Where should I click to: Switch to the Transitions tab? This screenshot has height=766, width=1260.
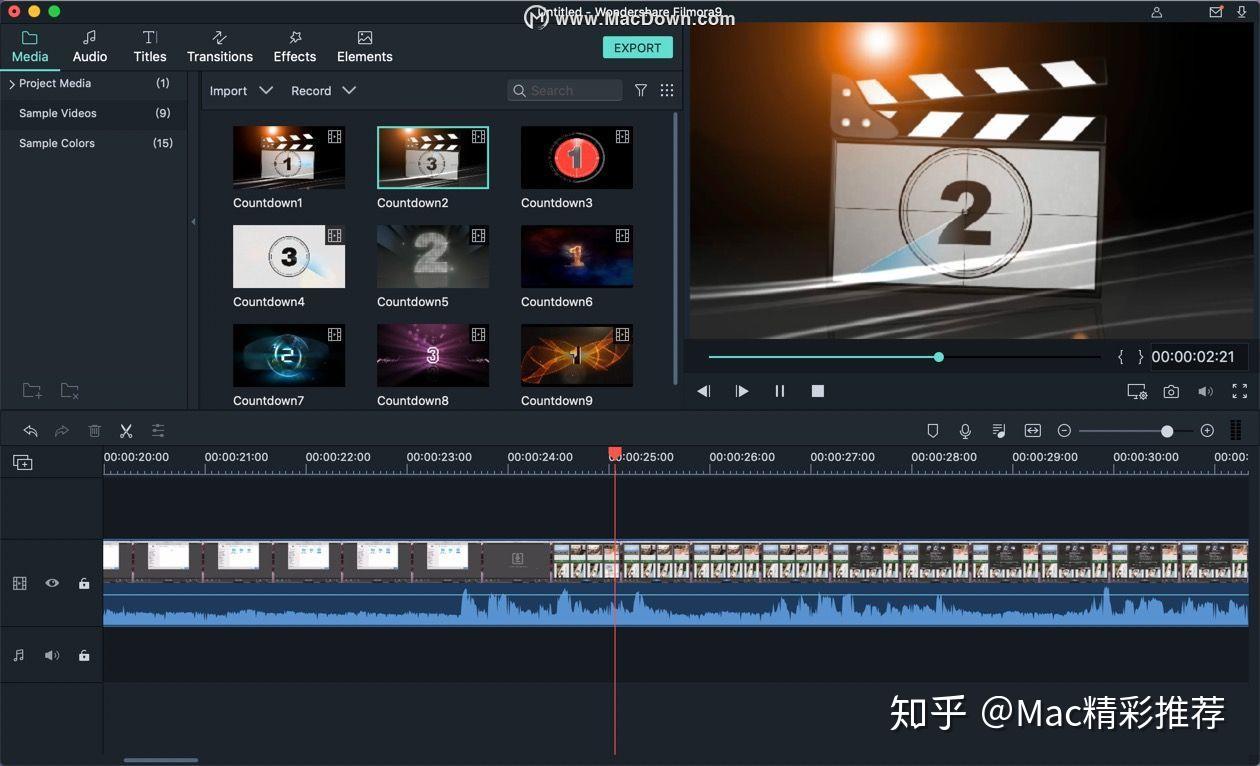coord(219,46)
